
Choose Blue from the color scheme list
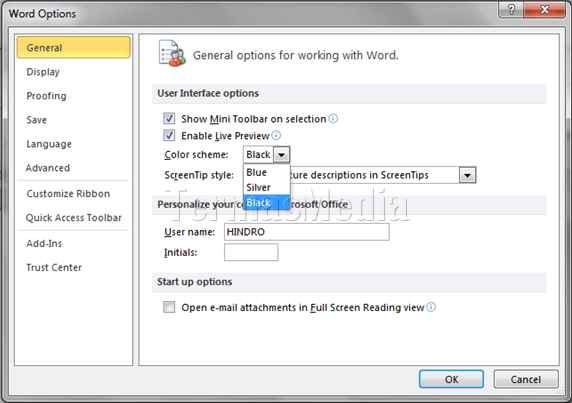pyautogui.click(x=267, y=172)
